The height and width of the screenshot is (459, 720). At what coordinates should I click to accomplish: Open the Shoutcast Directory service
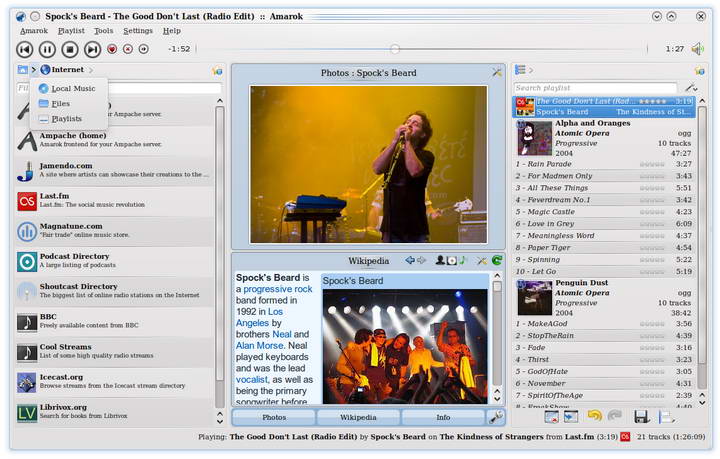pos(115,291)
